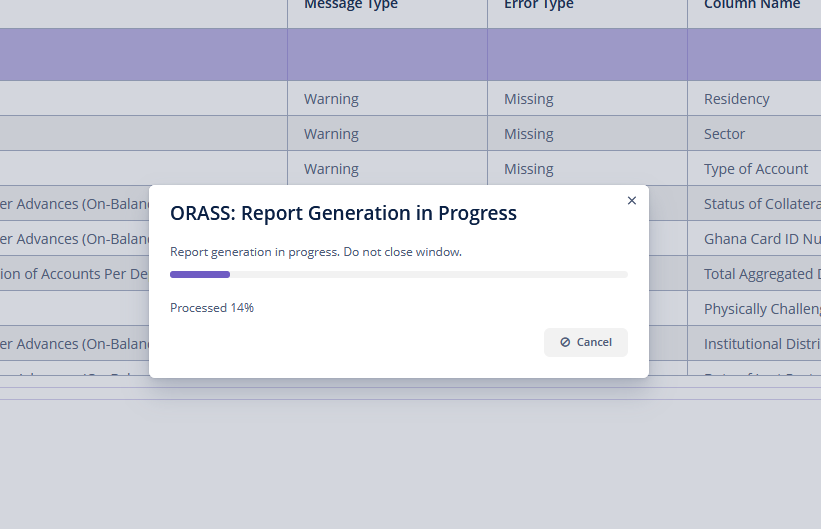Click the Report Generation in Progress title
Image resolution: width=821 pixels, height=529 pixels.
(343, 214)
